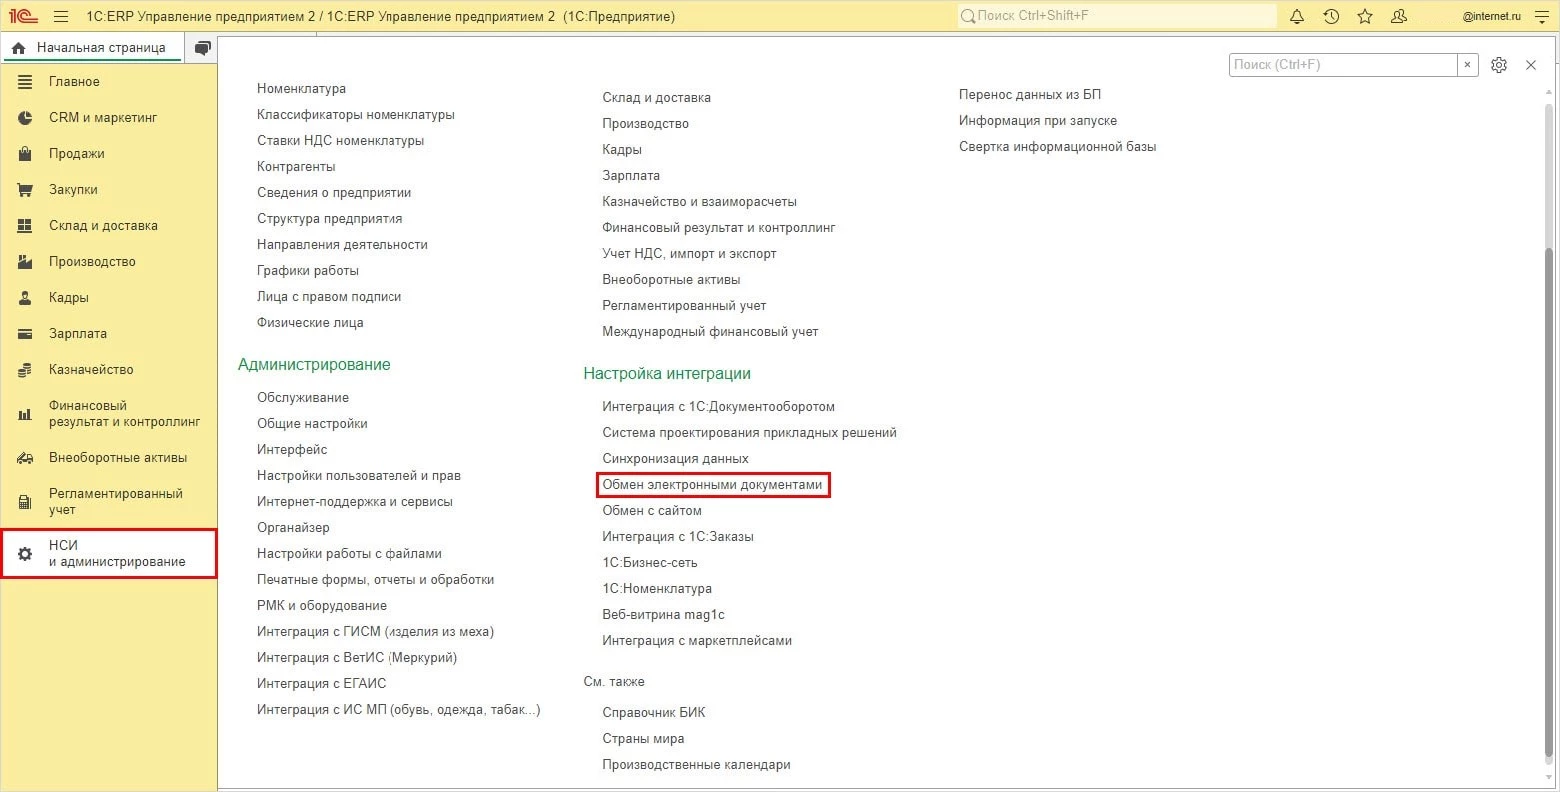Switch to the Начальная страница tab
This screenshot has height=792, width=1560.
click(x=92, y=48)
